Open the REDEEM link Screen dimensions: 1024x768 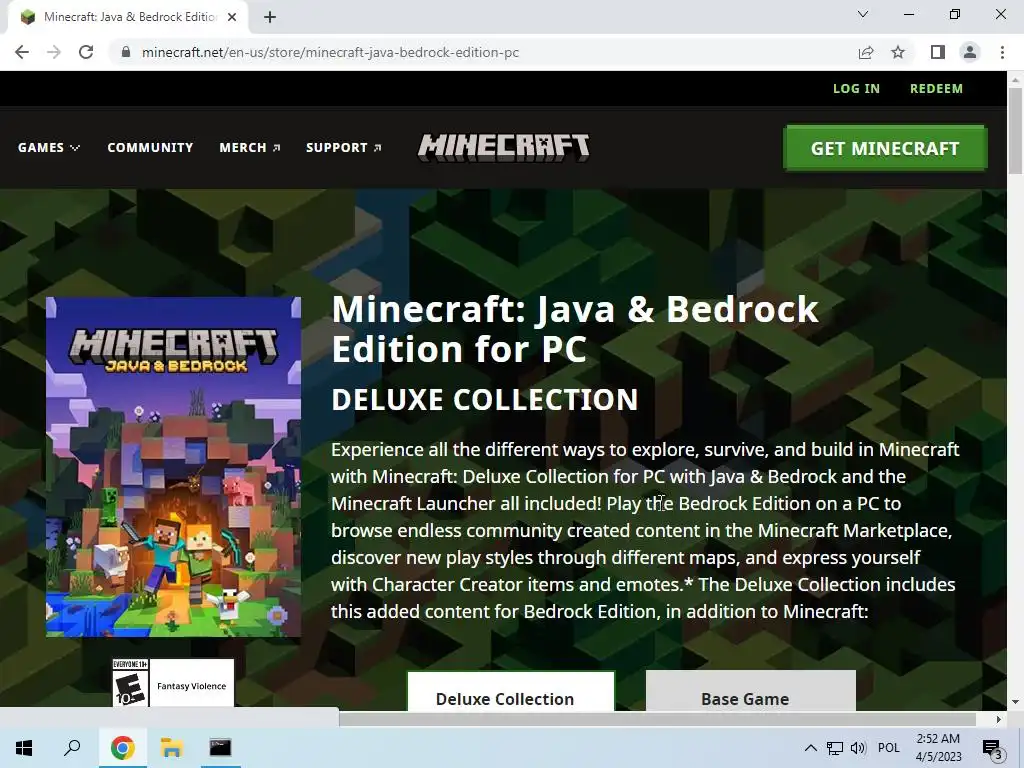click(x=936, y=89)
